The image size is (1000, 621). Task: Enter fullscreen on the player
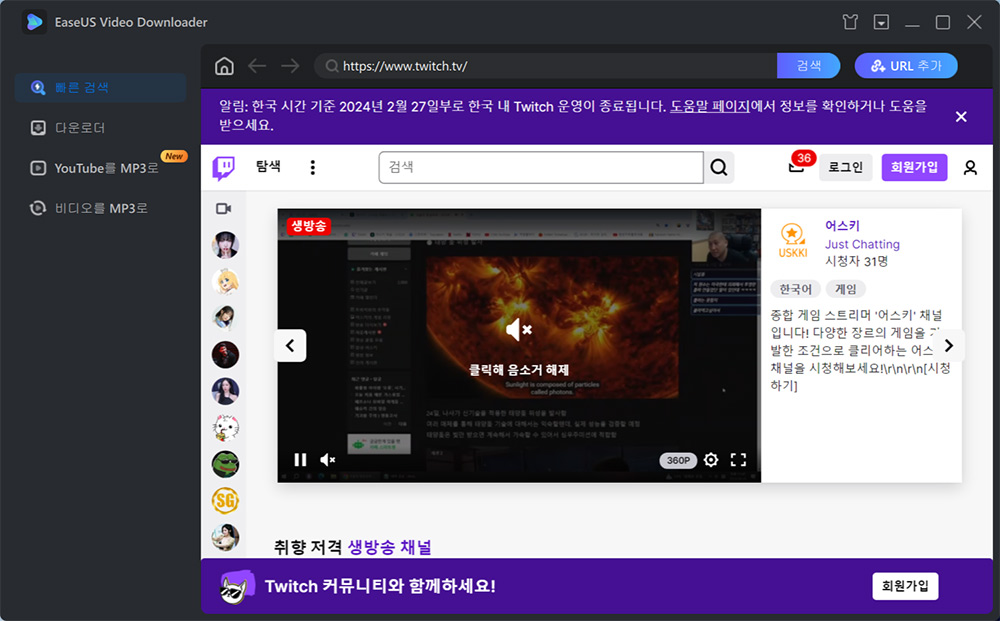739,460
